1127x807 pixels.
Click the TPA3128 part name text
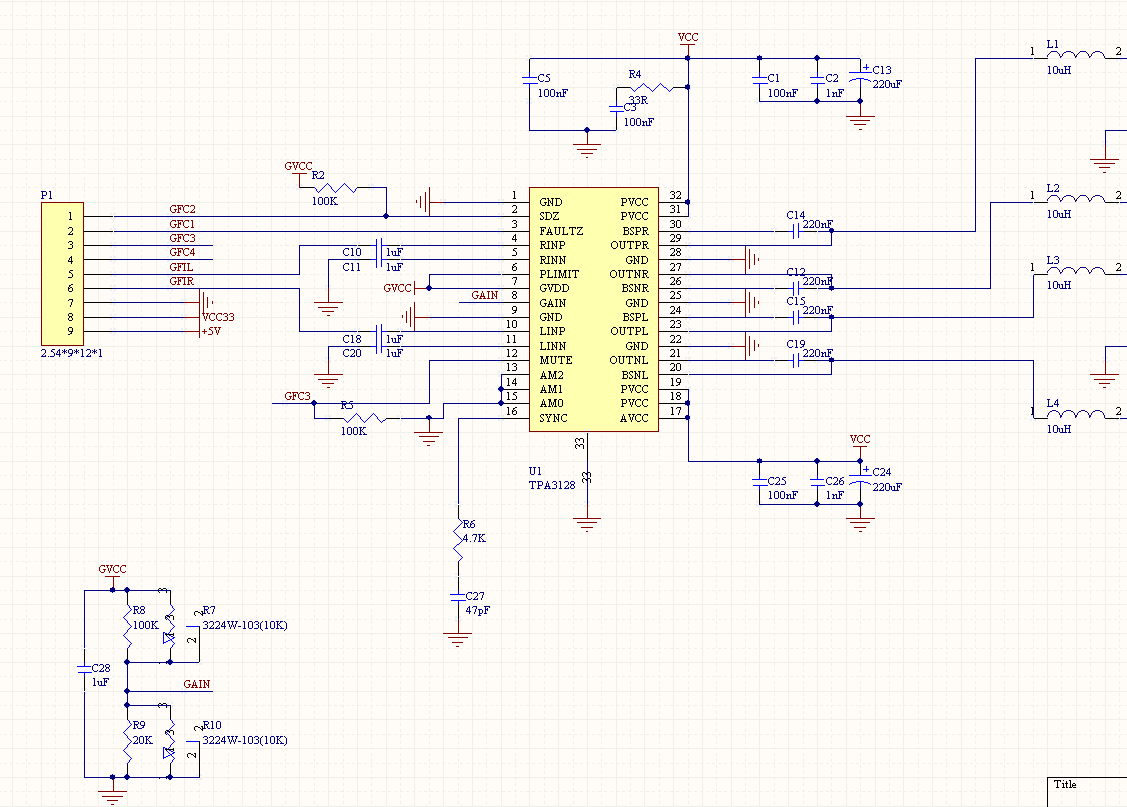click(552, 485)
